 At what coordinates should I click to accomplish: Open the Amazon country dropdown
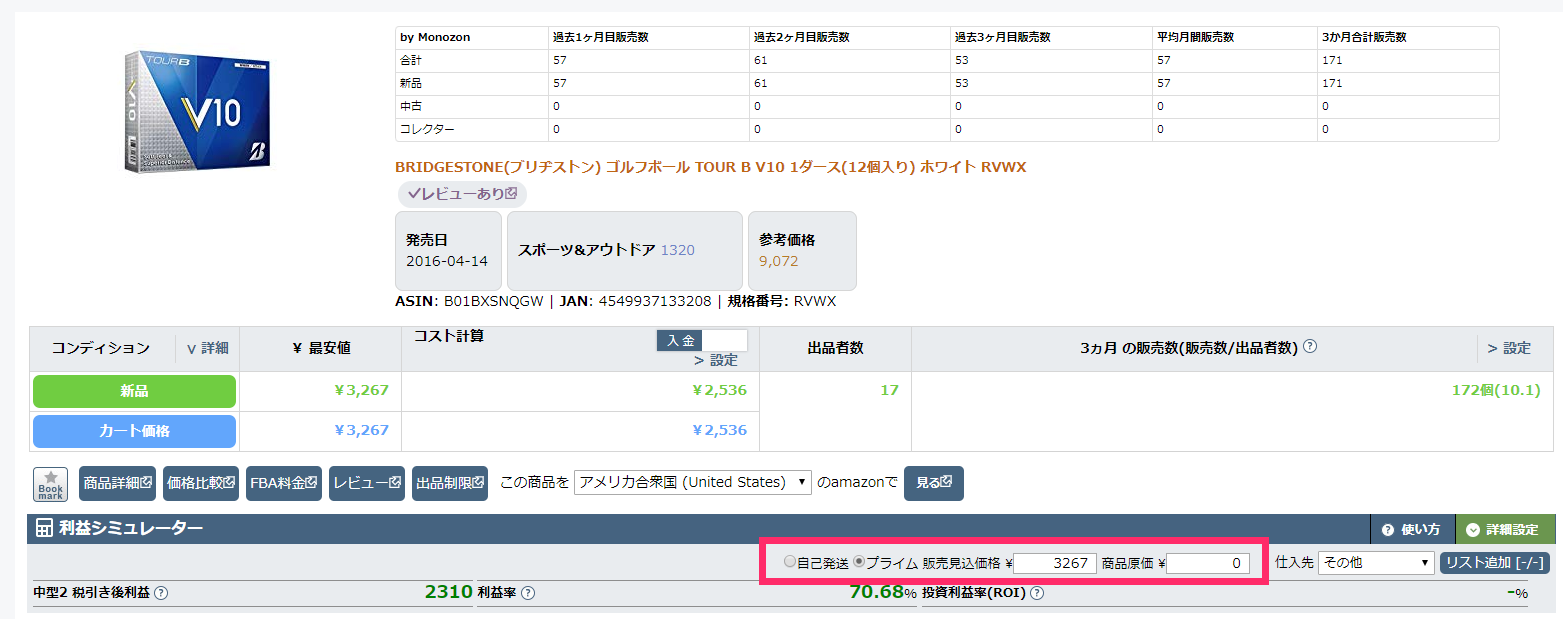[x=693, y=482]
